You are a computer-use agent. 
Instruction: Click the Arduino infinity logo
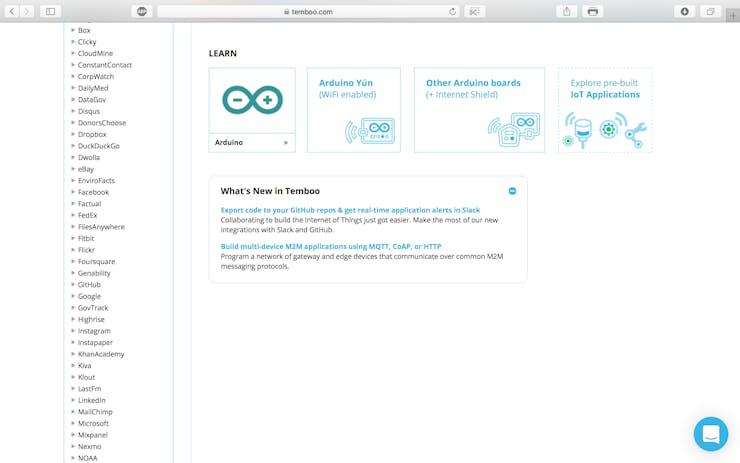pos(252,100)
